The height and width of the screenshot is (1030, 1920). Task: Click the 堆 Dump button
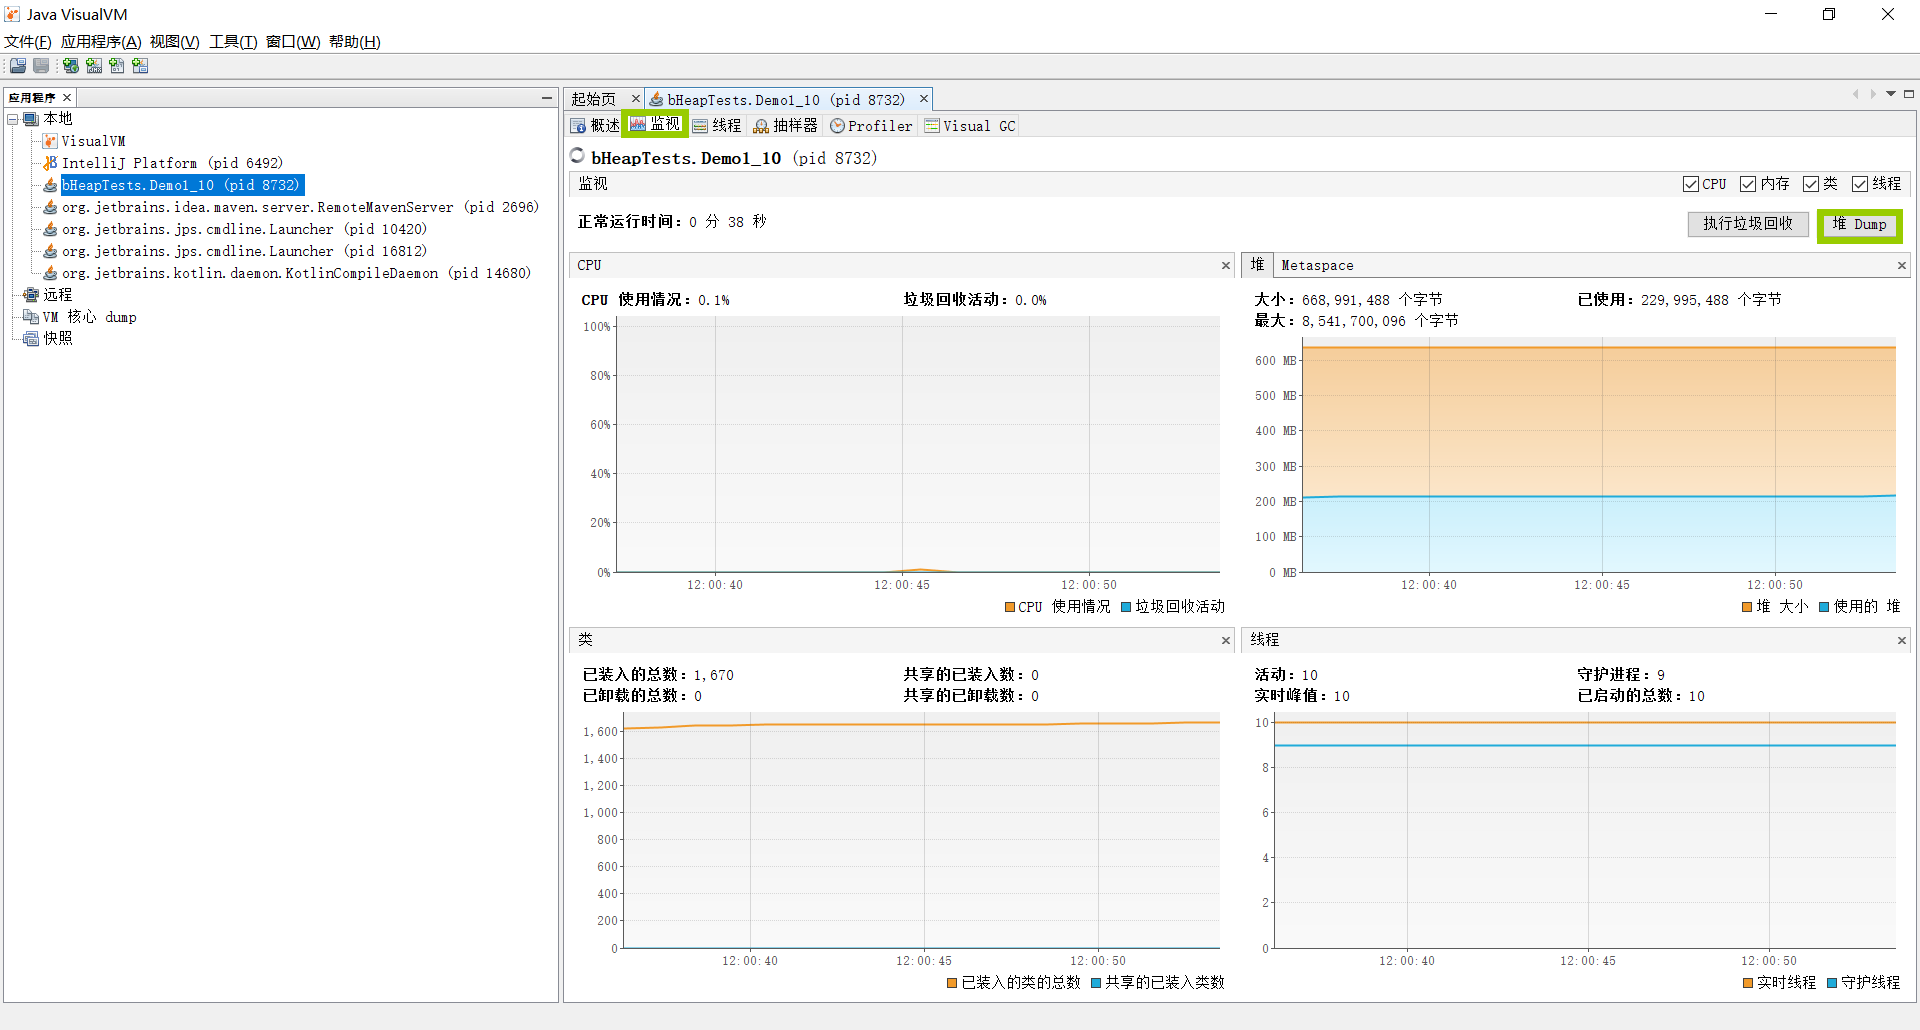pyautogui.click(x=1860, y=225)
